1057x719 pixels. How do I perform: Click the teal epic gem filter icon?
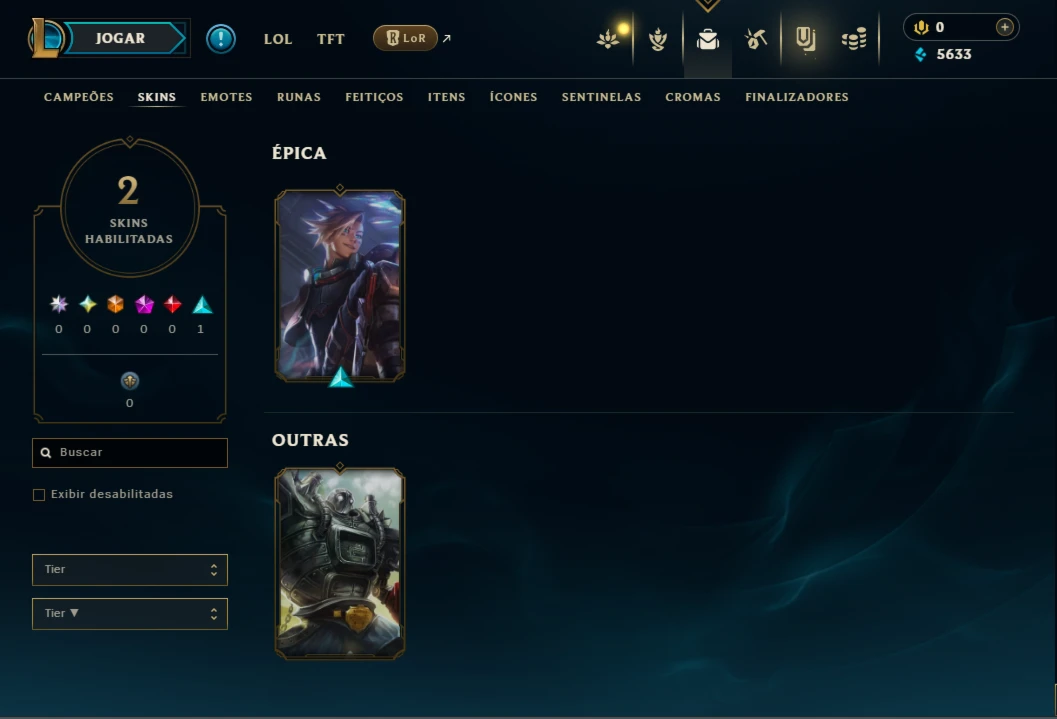pos(202,305)
